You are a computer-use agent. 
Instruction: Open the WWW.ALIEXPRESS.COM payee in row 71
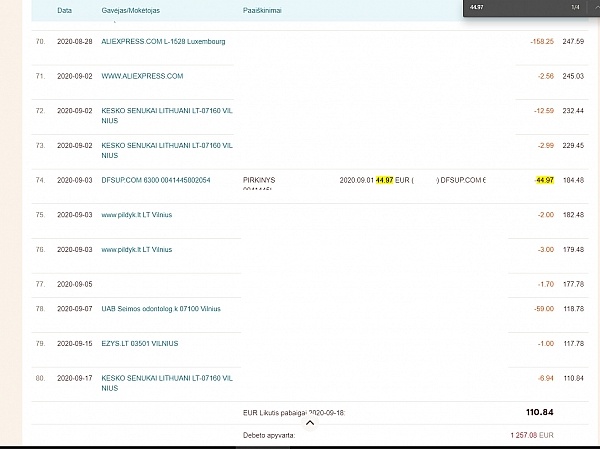click(x=142, y=76)
